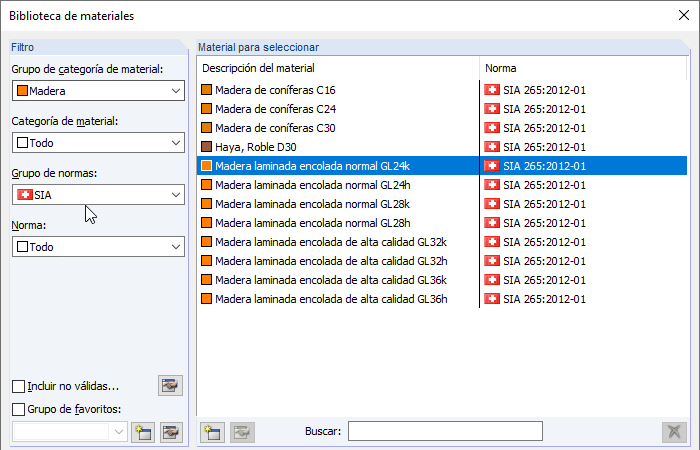
Task: Open the edit favorites group icon
Action: 172,432
